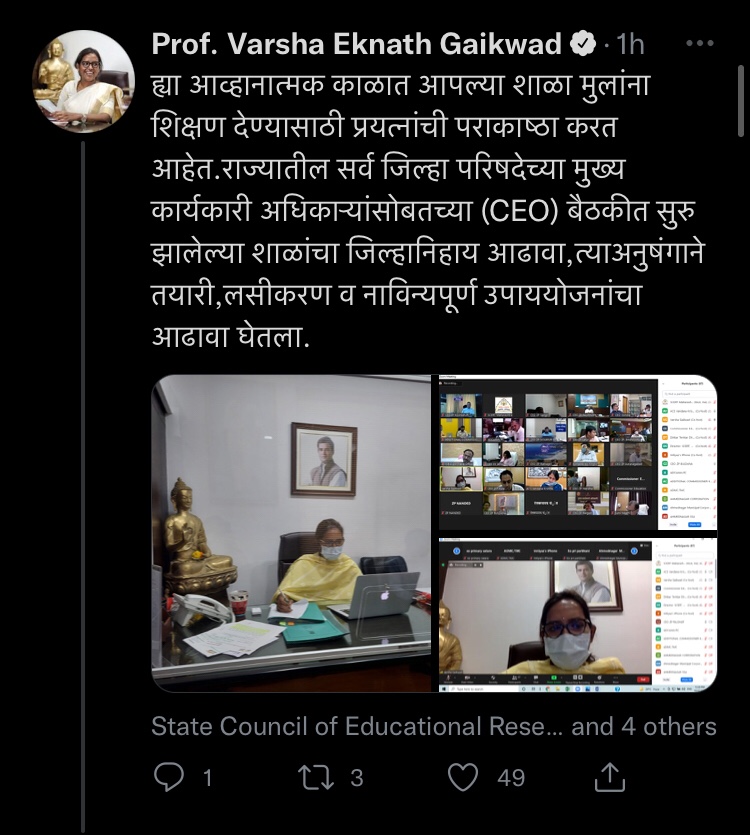Open the Zoom gallery grid screenshot

[x=577, y=452]
